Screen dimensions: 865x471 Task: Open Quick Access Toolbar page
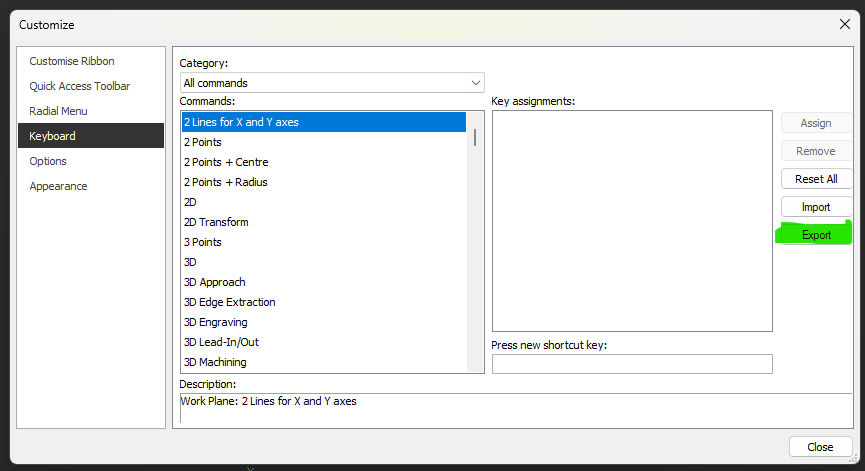tap(79, 86)
